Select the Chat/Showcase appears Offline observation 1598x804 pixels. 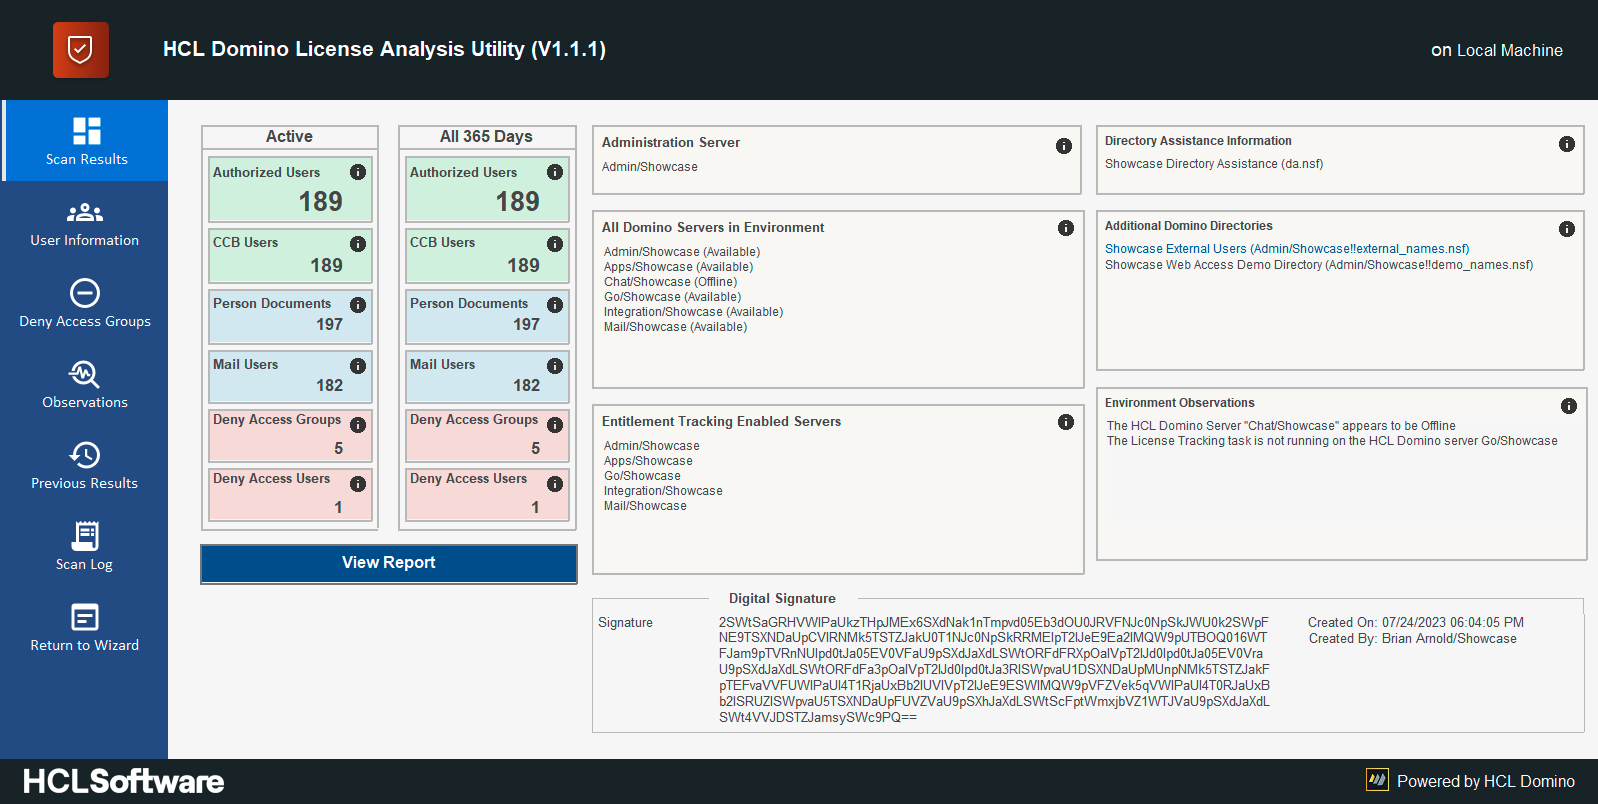(1281, 426)
